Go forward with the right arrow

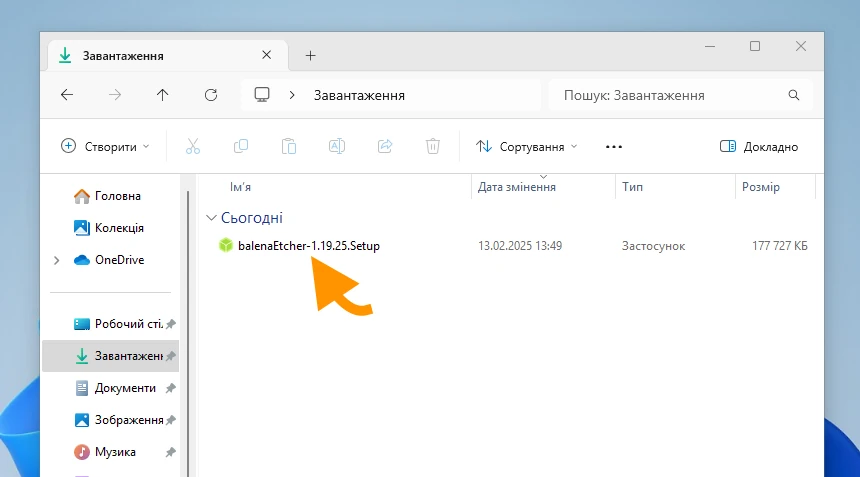115,95
